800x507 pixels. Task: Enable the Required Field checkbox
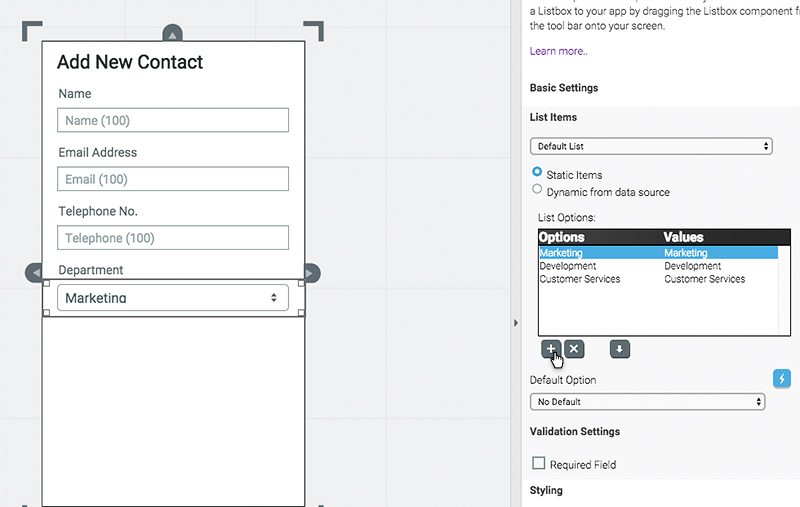coord(538,463)
